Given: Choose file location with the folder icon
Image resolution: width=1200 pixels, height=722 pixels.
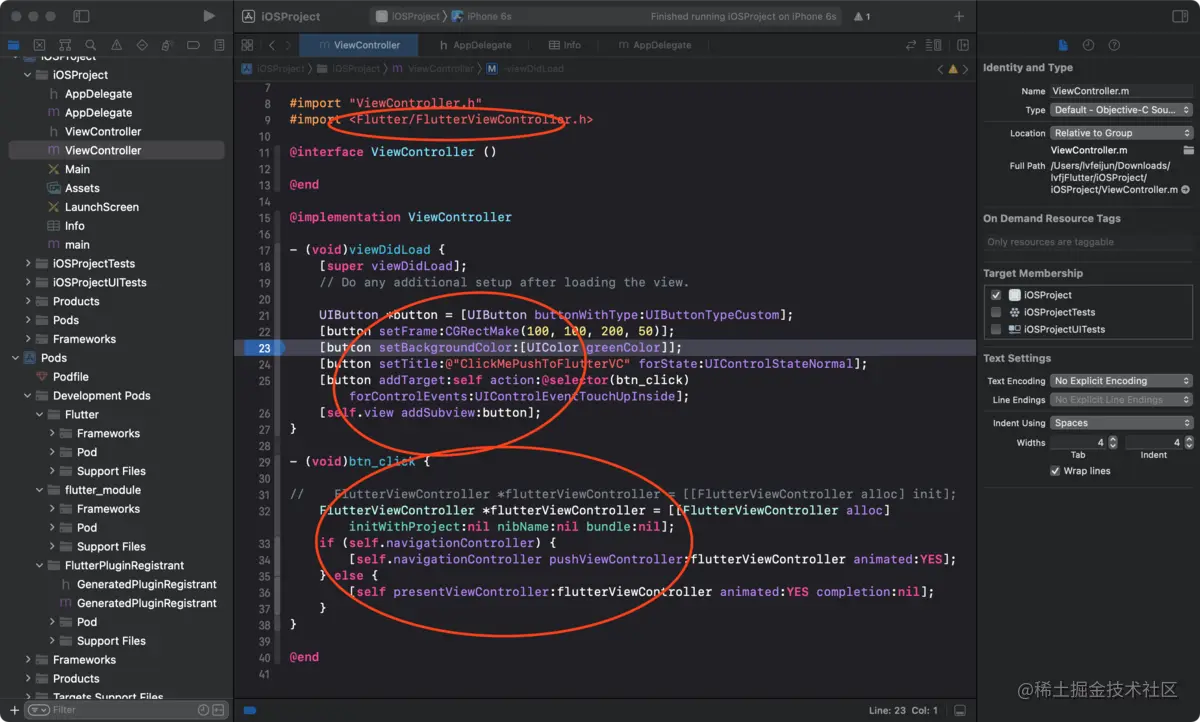Looking at the screenshot, I should (1188, 150).
